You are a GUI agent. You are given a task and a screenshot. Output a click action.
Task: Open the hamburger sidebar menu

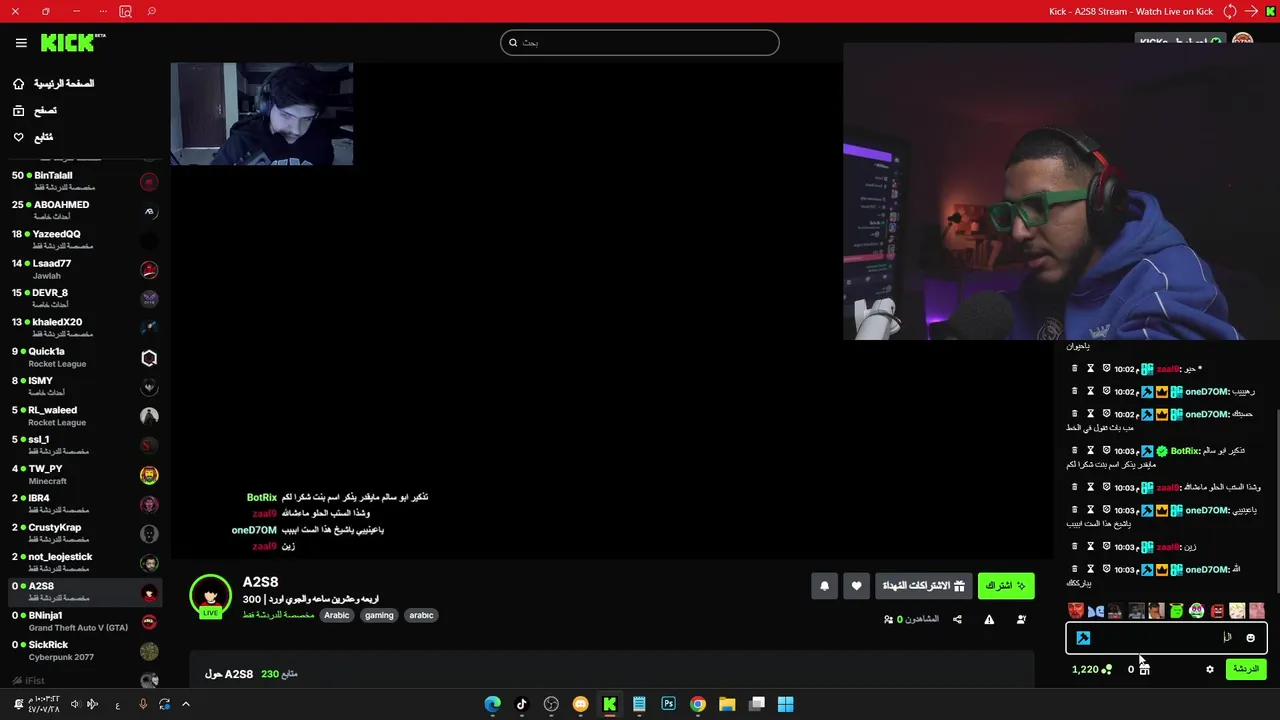point(21,43)
